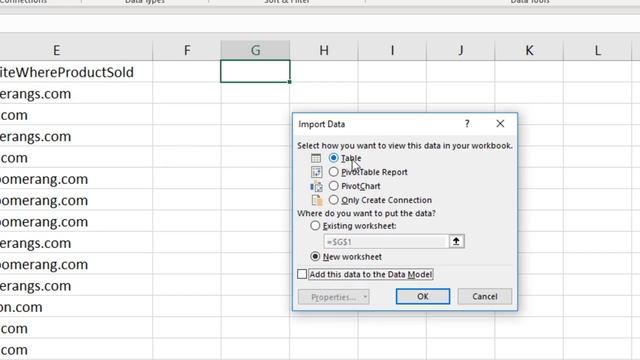Click the Table icon in Import Data
The image size is (640, 360).
pos(316,158)
